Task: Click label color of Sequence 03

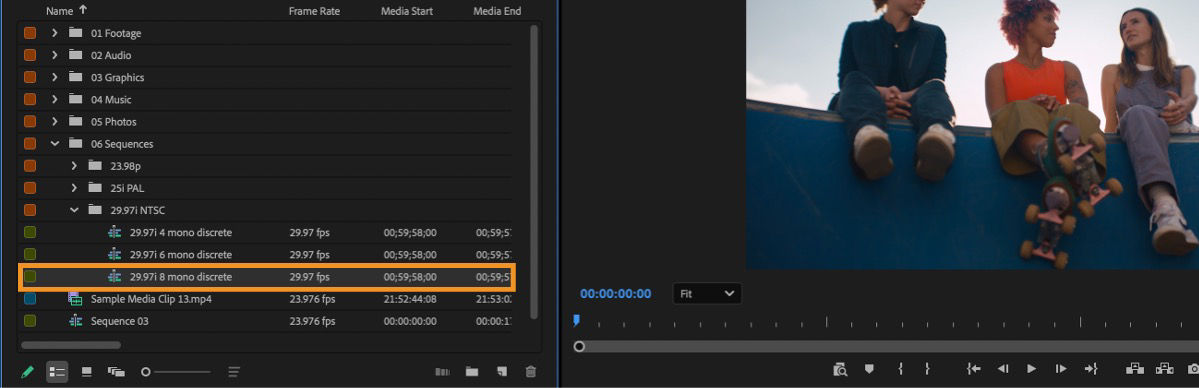Action: [x=30, y=321]
